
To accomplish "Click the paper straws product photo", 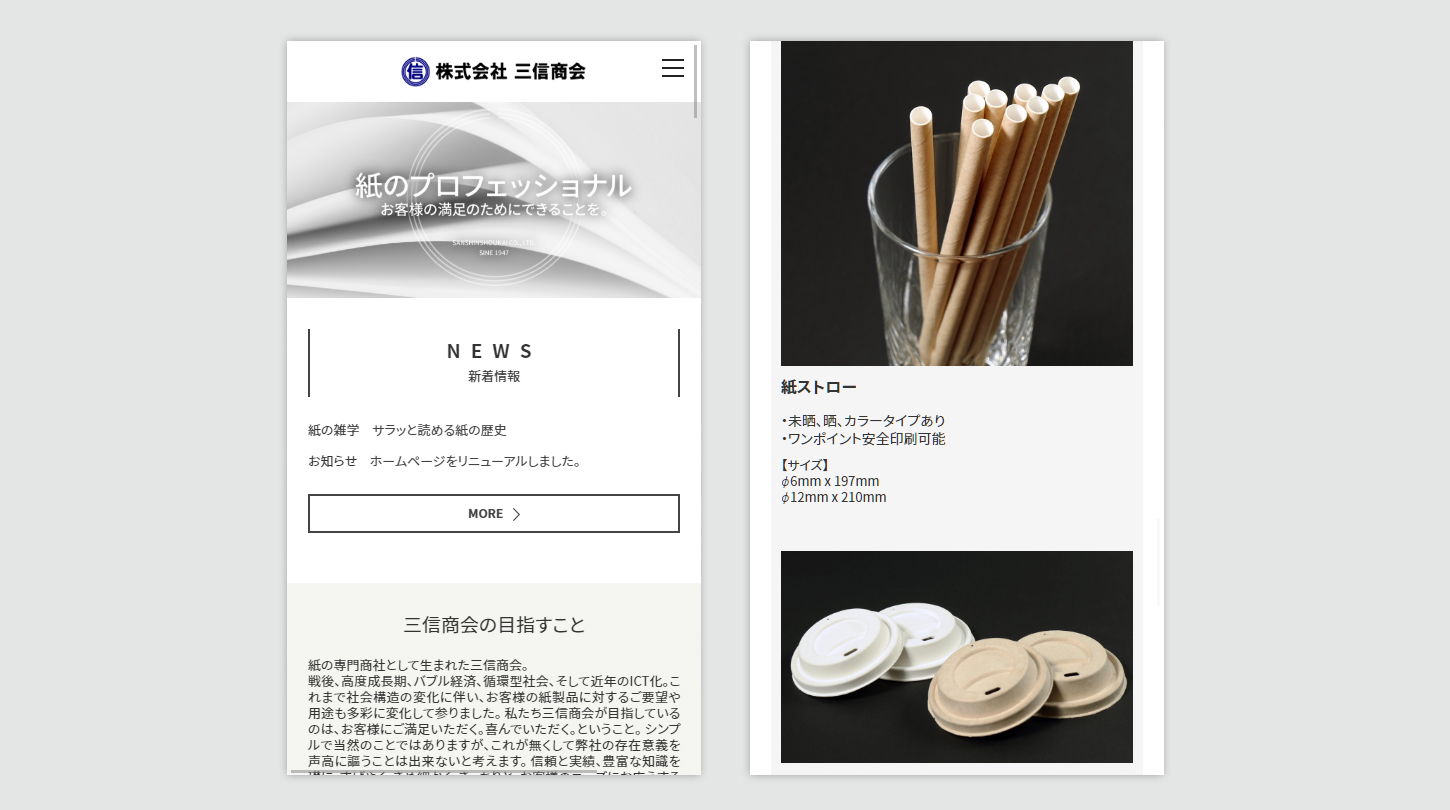I will coord(957,203).
